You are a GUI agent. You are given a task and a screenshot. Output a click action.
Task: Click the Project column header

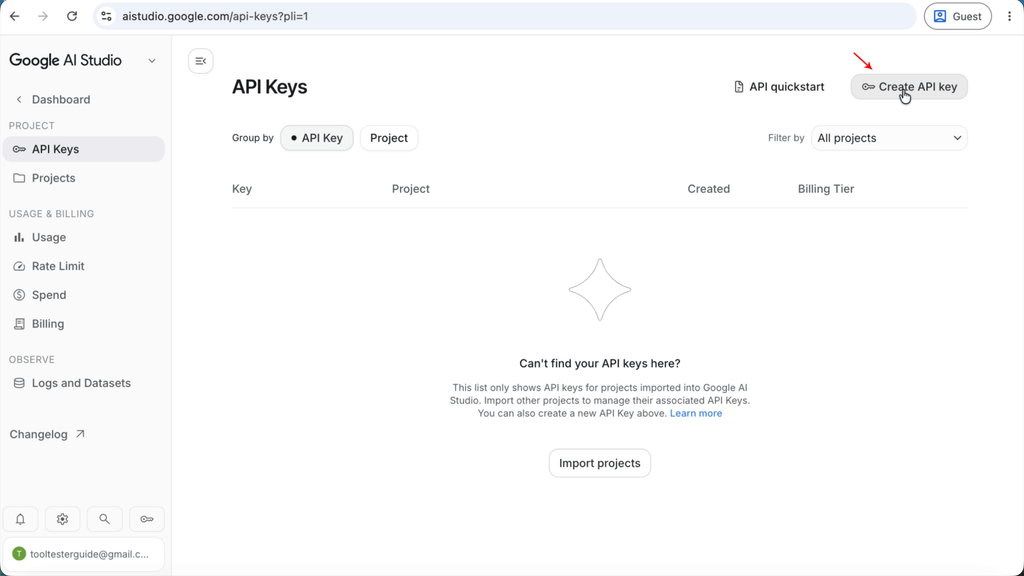coord(411,189)
